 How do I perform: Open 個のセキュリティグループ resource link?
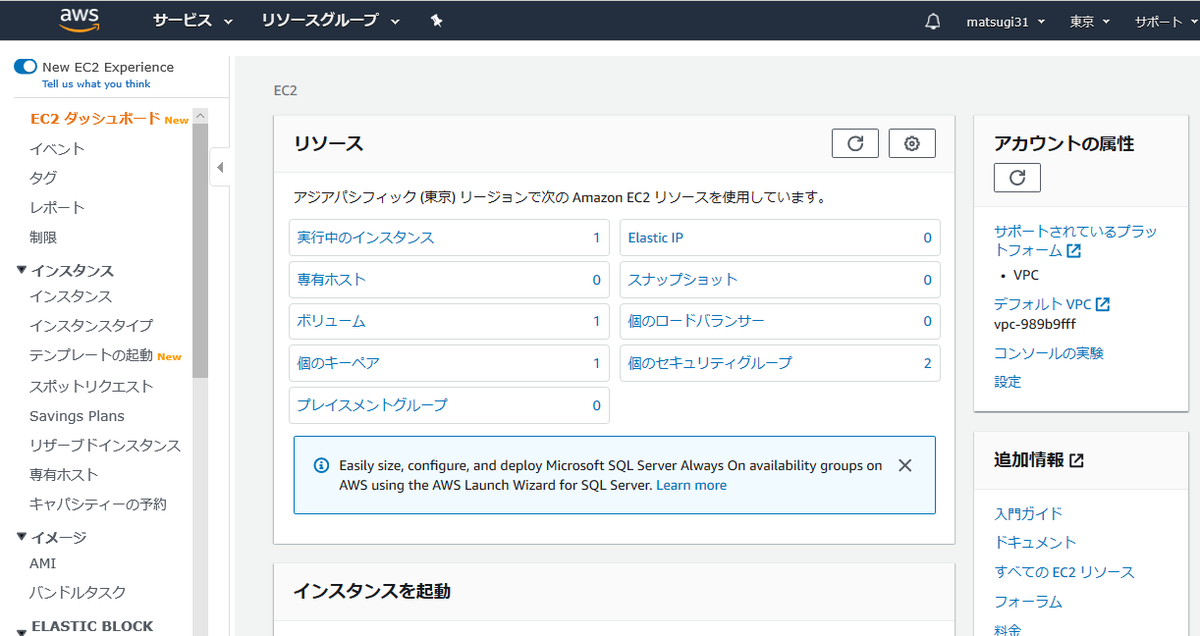pos(710,363)
